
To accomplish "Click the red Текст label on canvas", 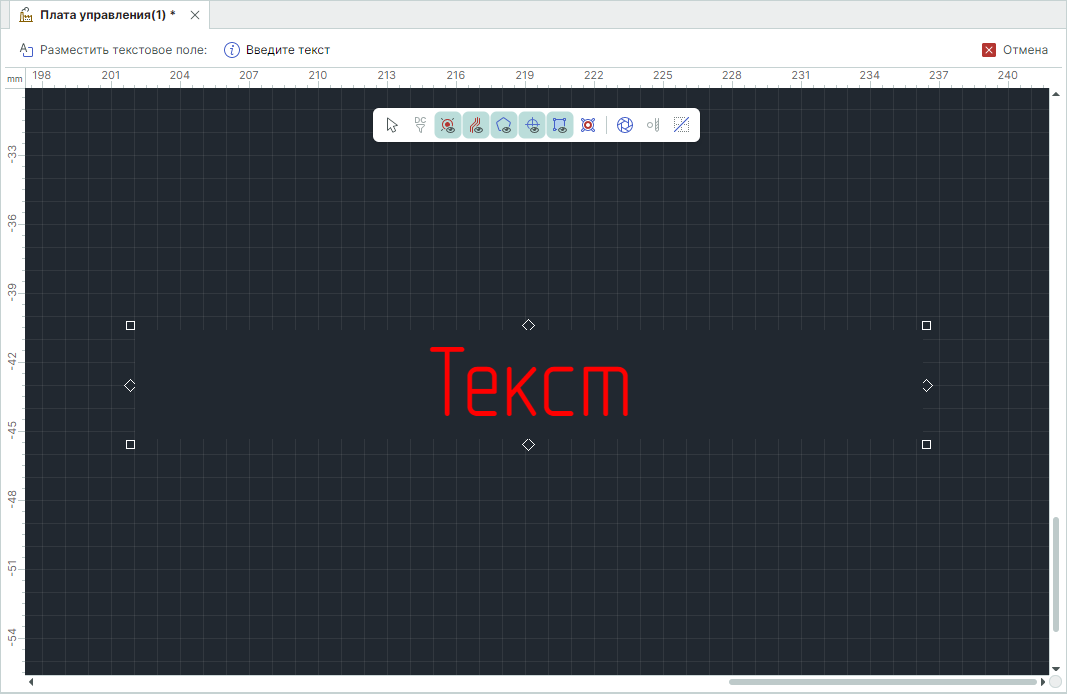I will coord(530,381).
